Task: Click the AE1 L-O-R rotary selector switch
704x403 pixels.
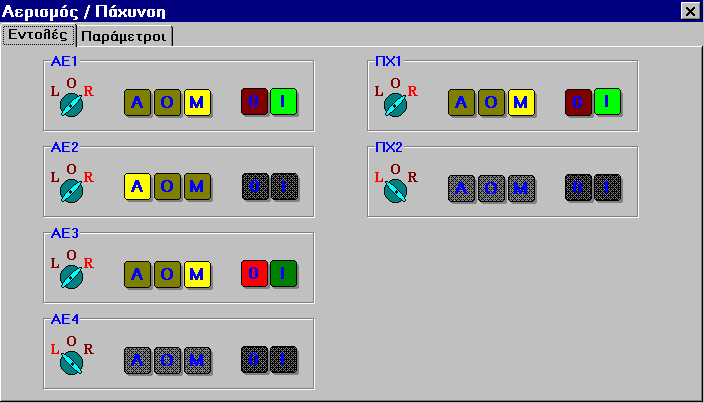Action: tap(71, 103)
